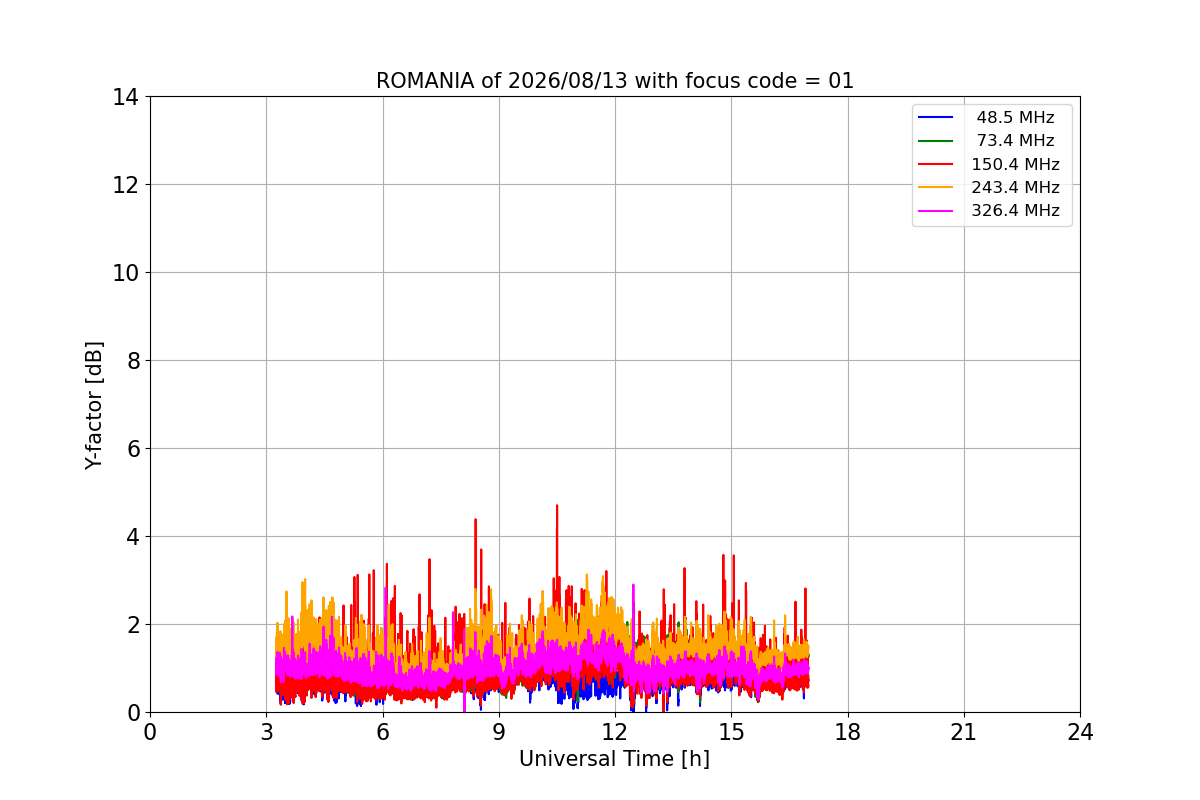Click the x-axis tick label 15
1200x800 pixels.
click(731, 732)
